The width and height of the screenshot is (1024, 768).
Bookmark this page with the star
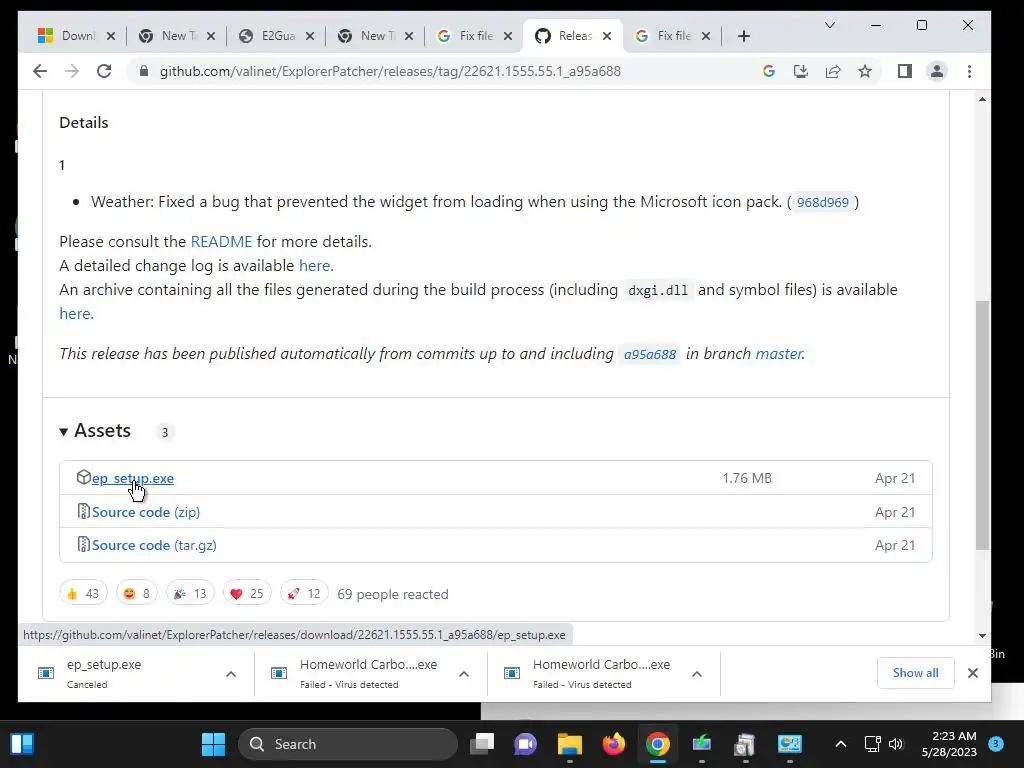coord(865,71)
